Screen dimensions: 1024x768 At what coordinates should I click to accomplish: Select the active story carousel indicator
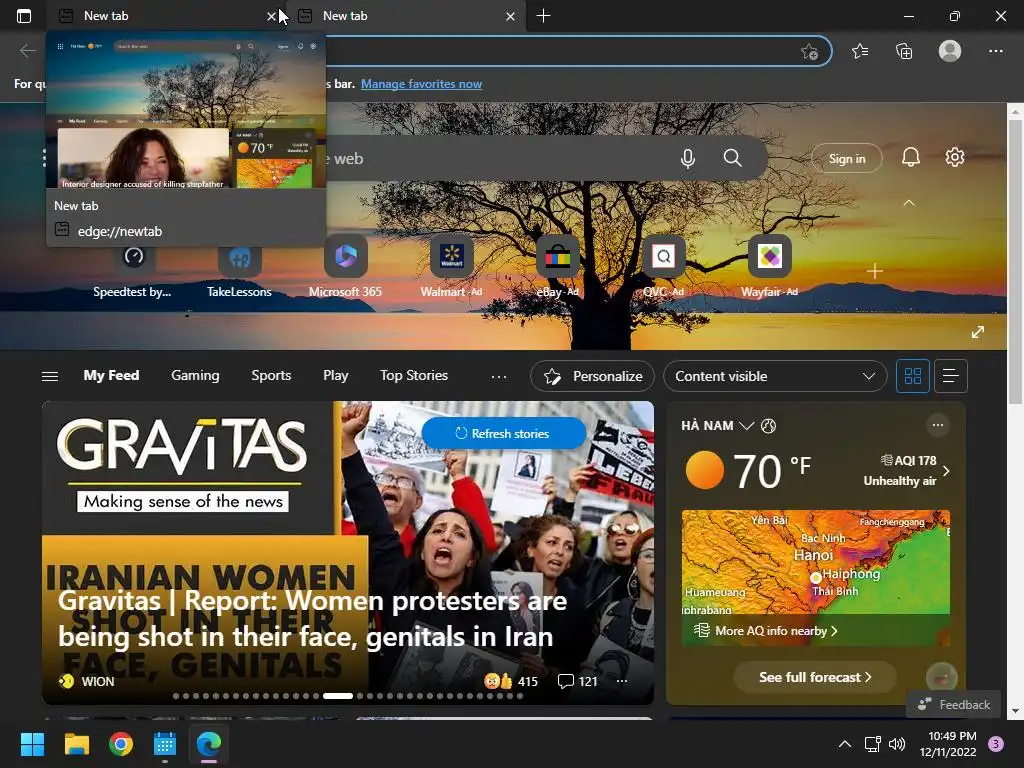coord(338,696)
